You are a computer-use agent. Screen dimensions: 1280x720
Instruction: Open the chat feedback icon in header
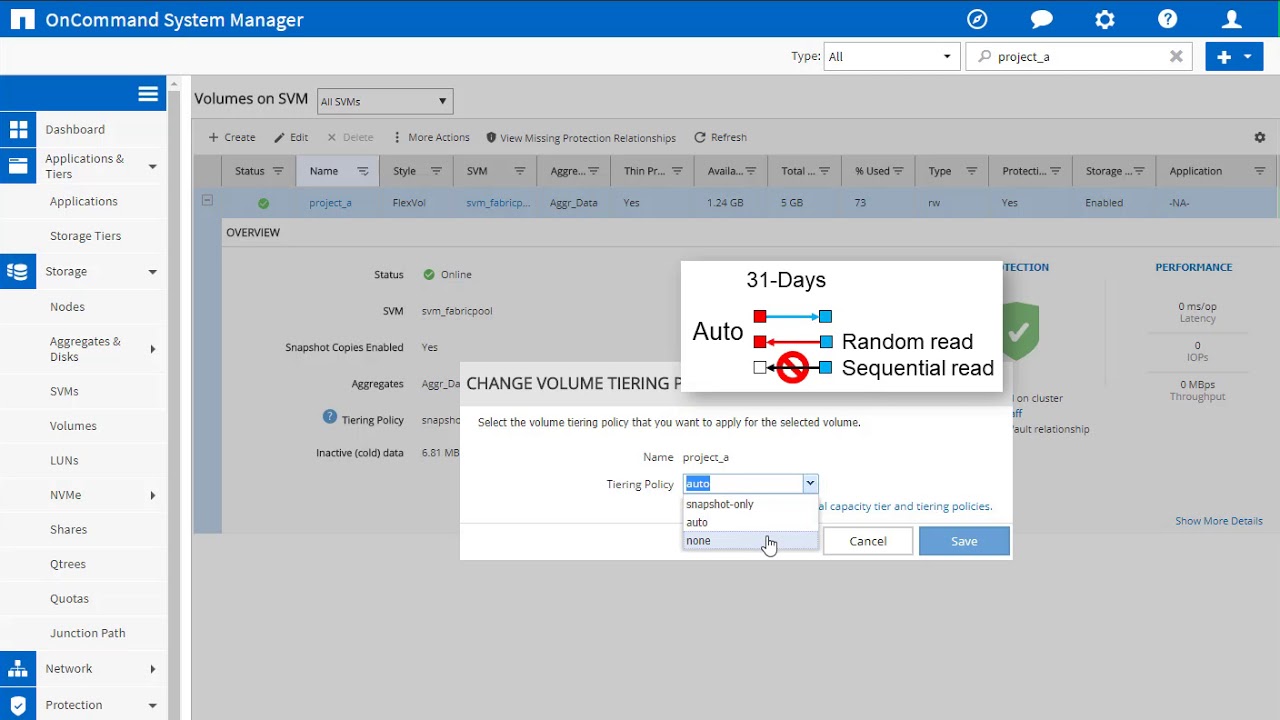(x=1041, y=19)
